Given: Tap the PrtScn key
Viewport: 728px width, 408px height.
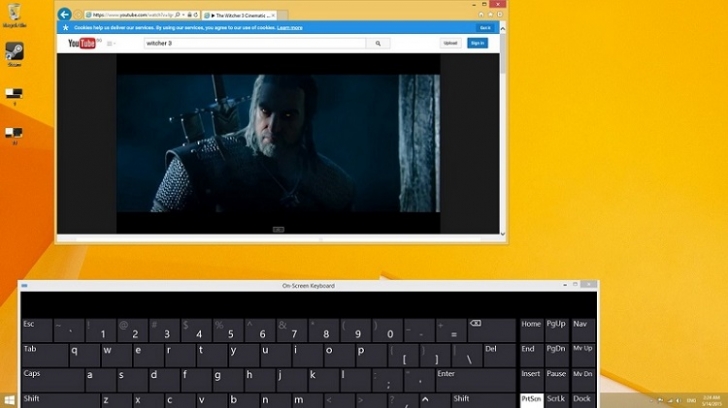Looking at the screenshot, I should (x=531, y=401).
